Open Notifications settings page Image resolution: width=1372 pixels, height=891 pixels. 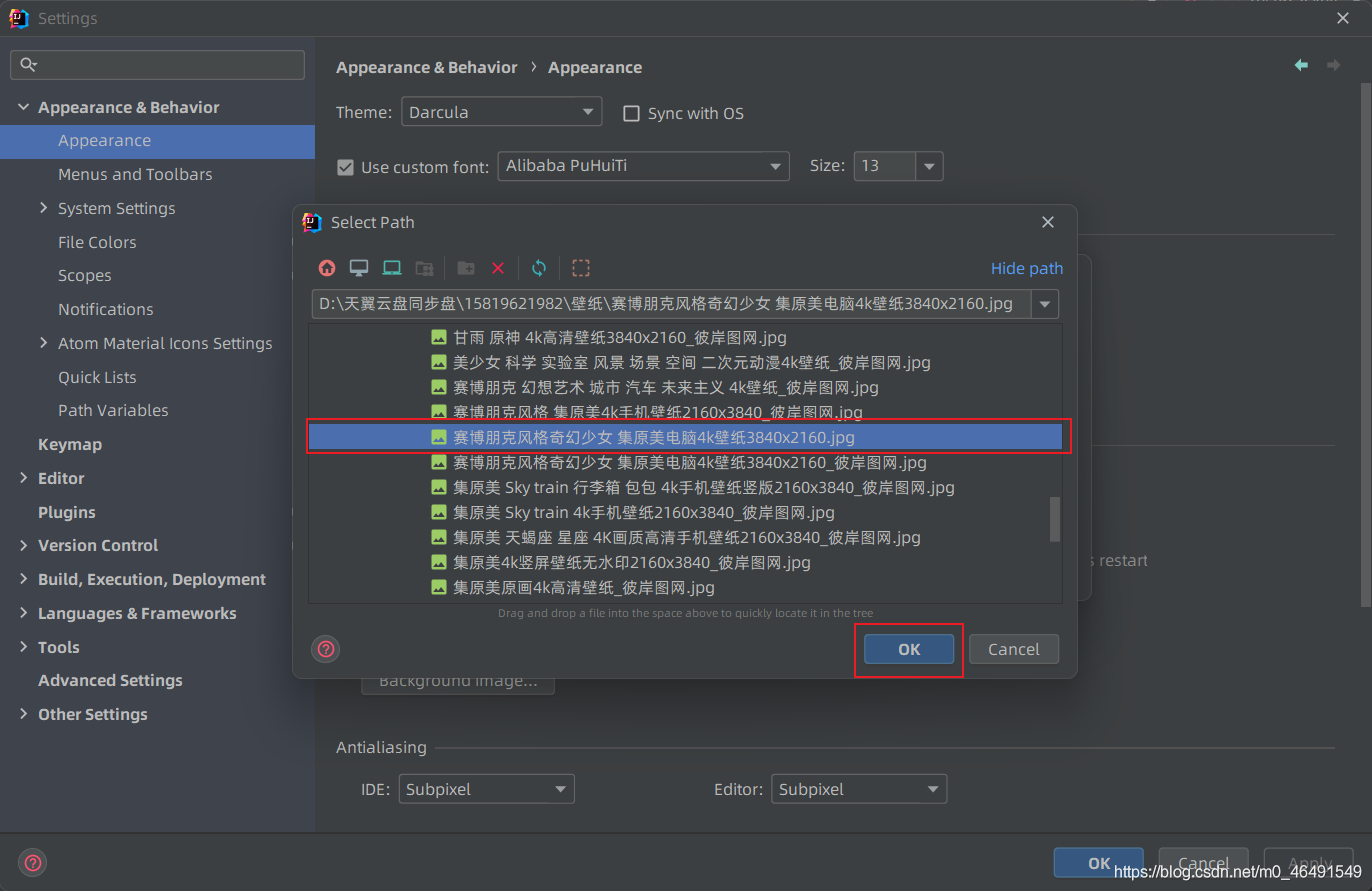tap(106, 309)
